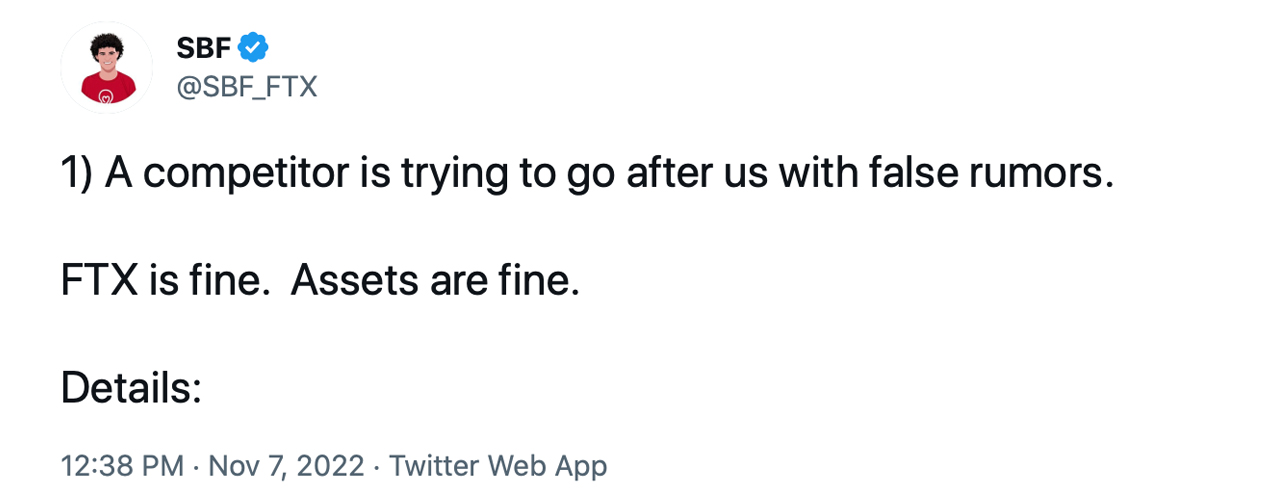Viewport: 1280px width, 500px height.
Task: Click 'A' after the thread number
Action: tap(118, 175)
